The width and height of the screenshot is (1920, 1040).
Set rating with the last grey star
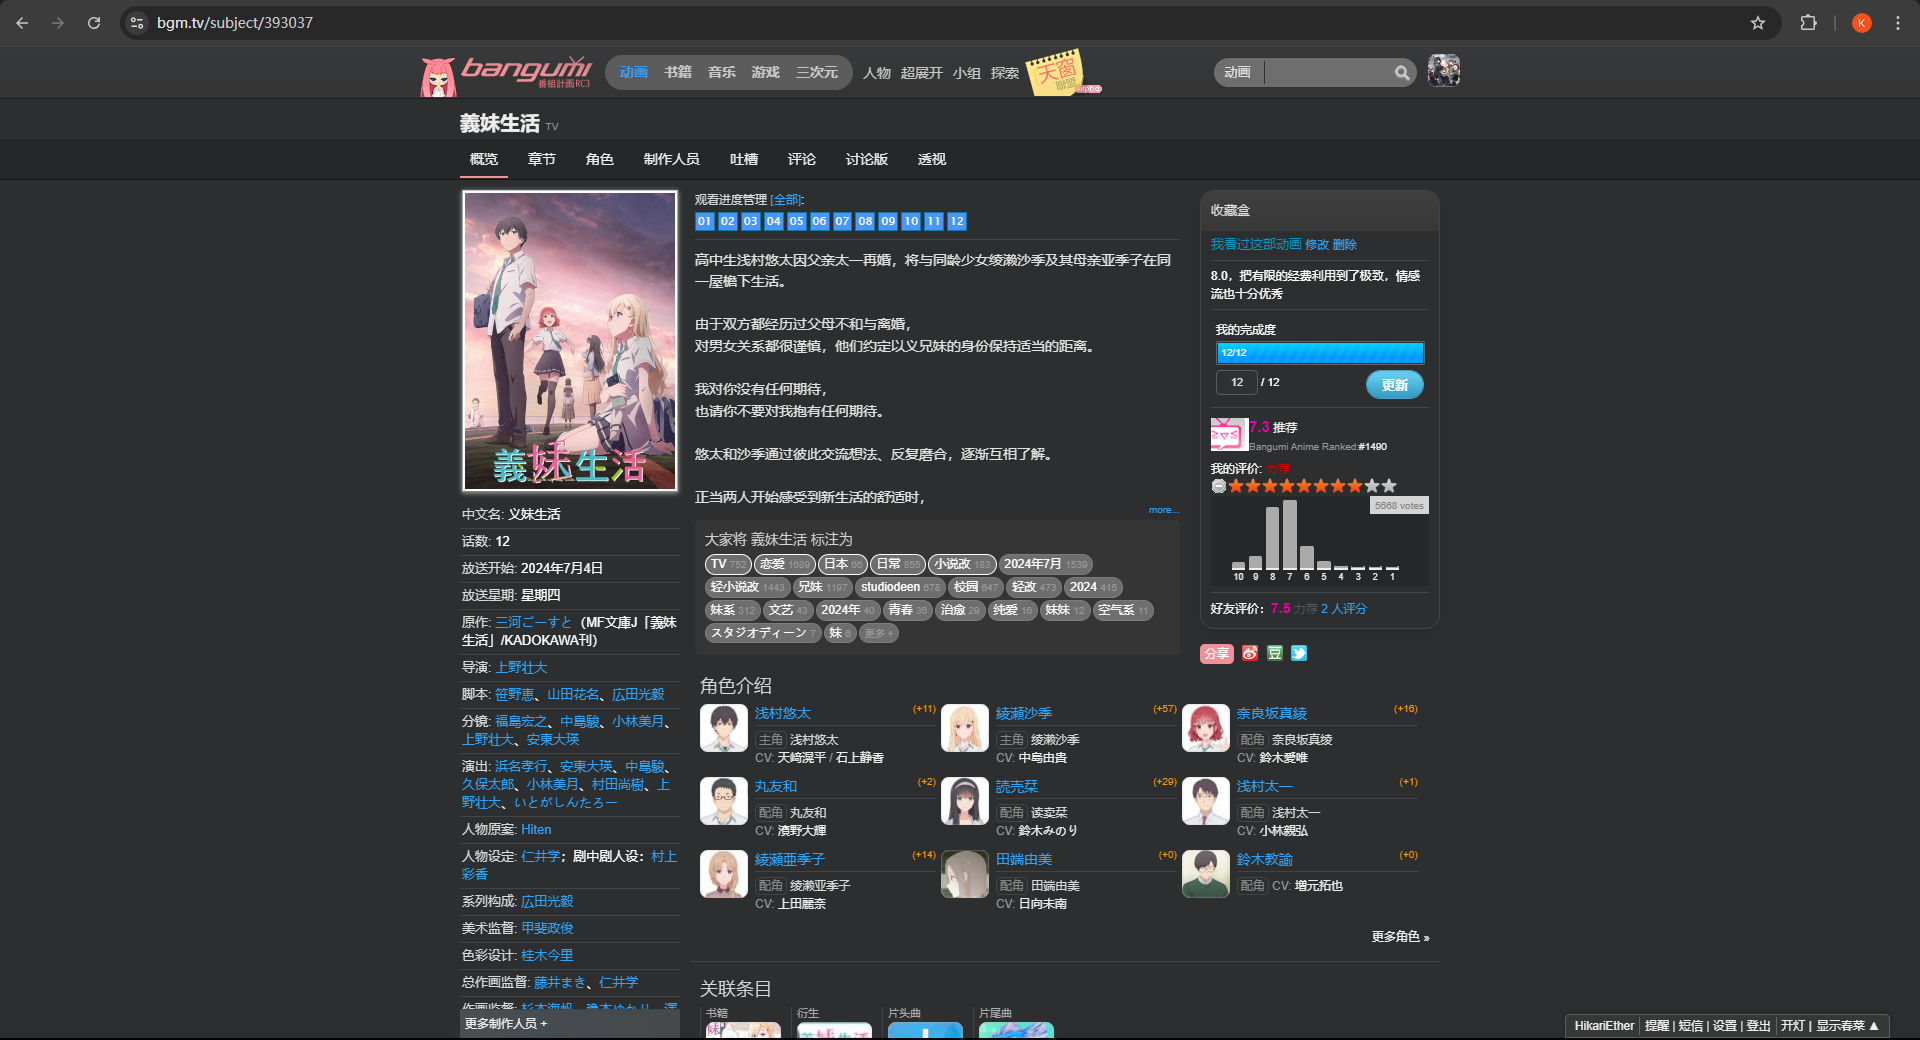pyautogui.click(x=1388, y=486)
